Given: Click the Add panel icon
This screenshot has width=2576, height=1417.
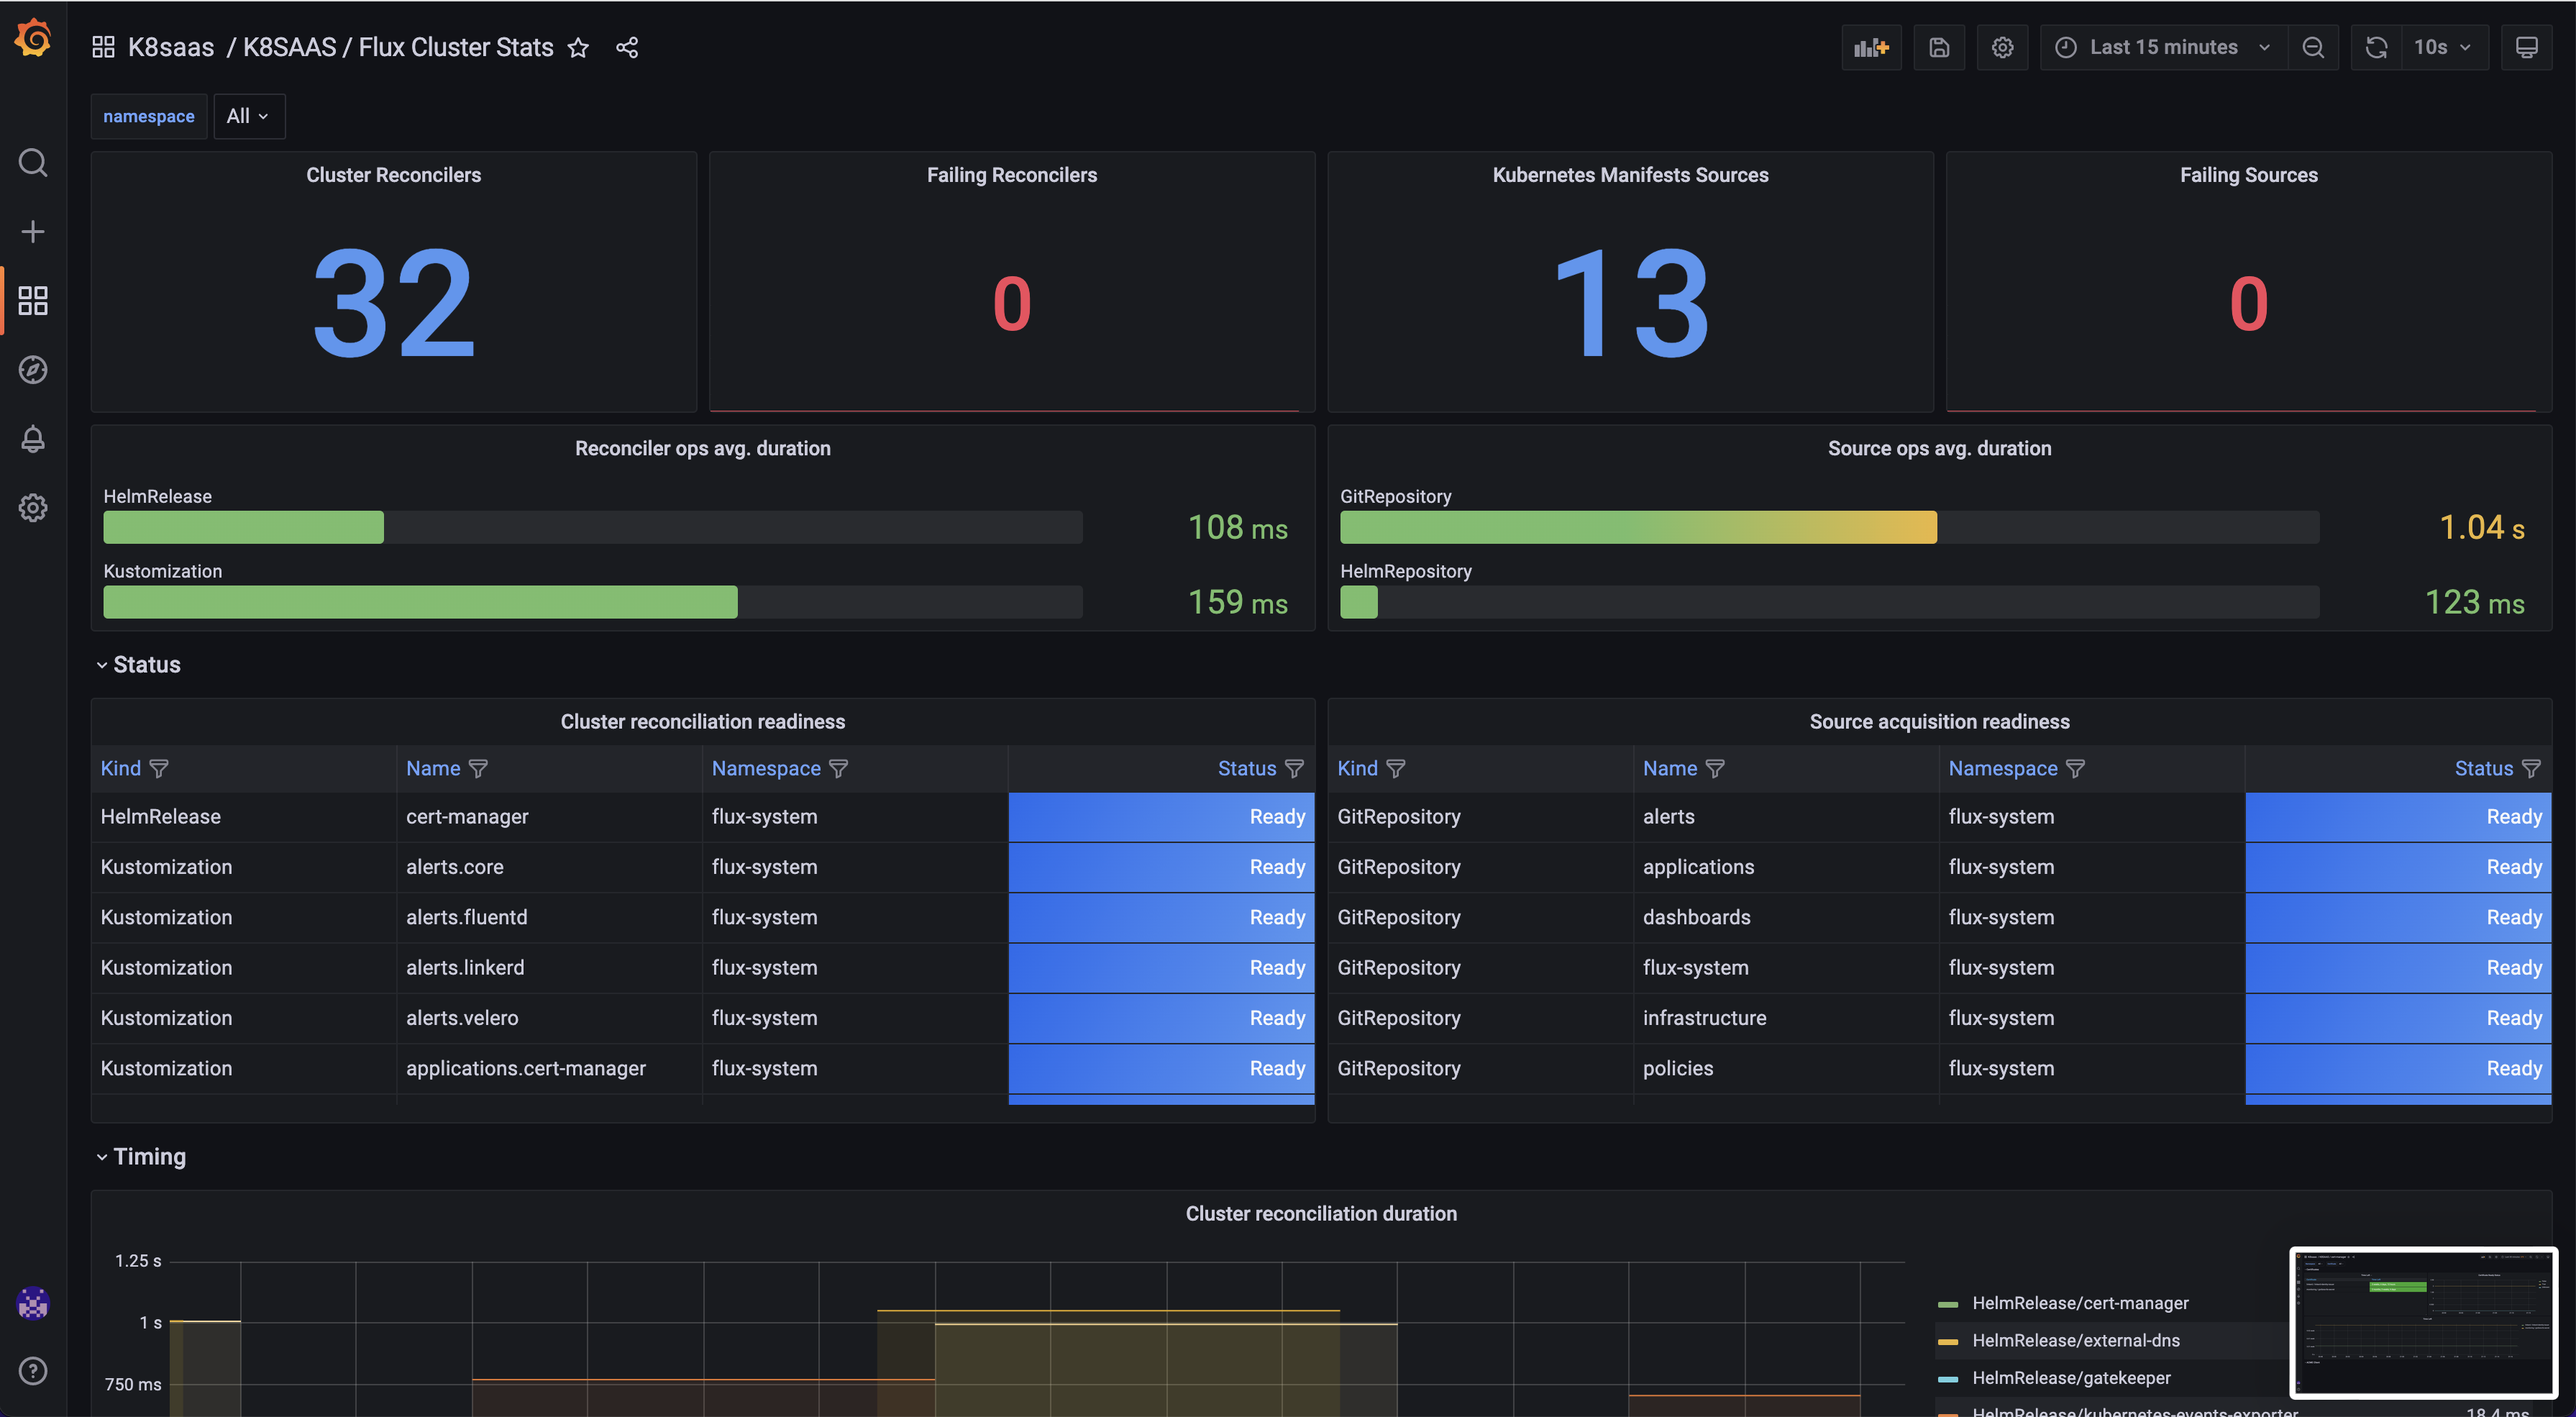Looking at the screenshot, I should coord(1871,47).
